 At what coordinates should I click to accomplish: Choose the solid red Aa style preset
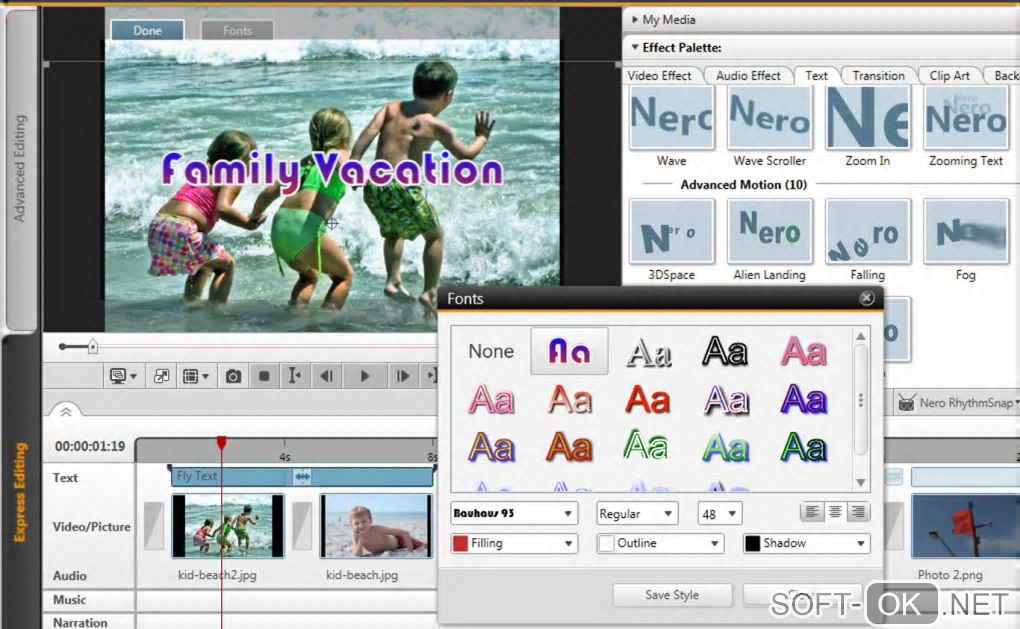(x=647, y=399)
